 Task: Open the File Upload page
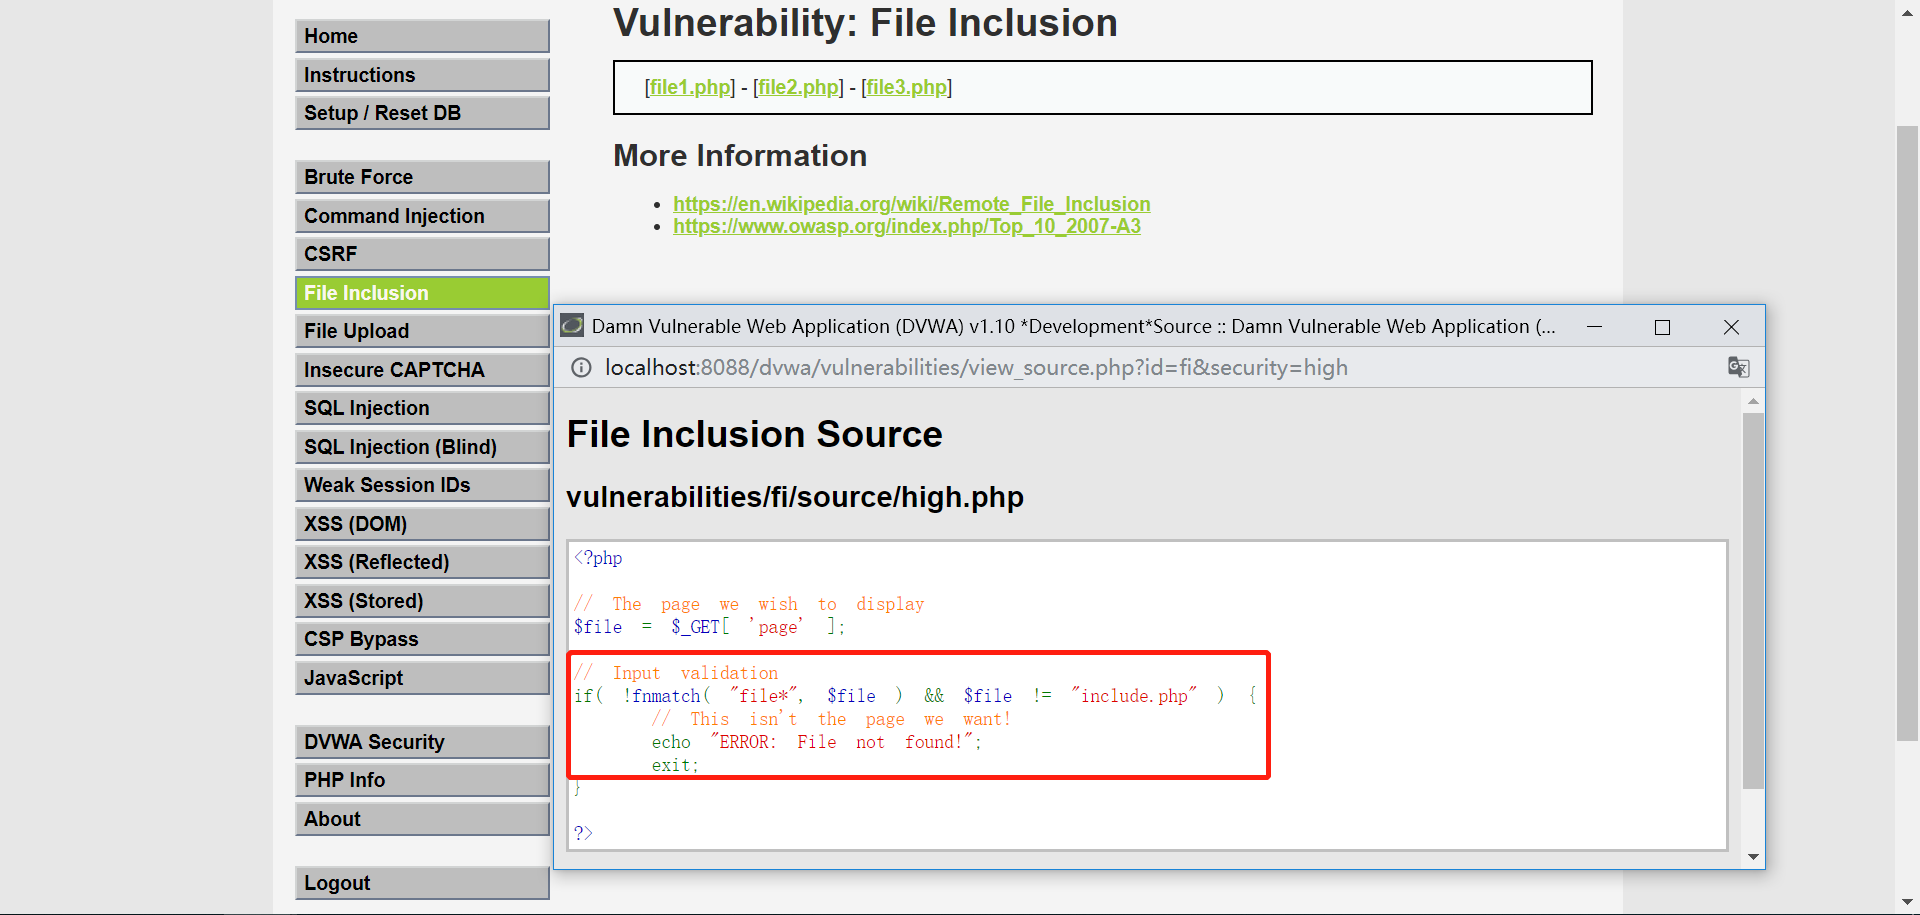422,331
